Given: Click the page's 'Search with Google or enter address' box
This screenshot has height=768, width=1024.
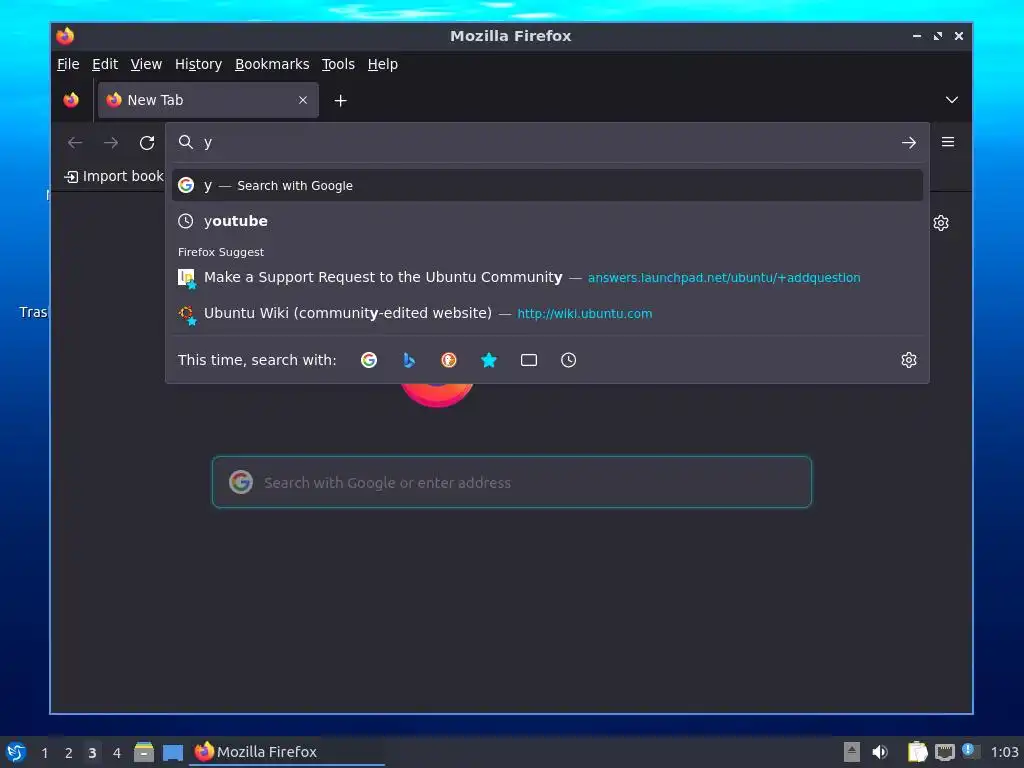Looking at the screenshot, I should pos(511,482).
